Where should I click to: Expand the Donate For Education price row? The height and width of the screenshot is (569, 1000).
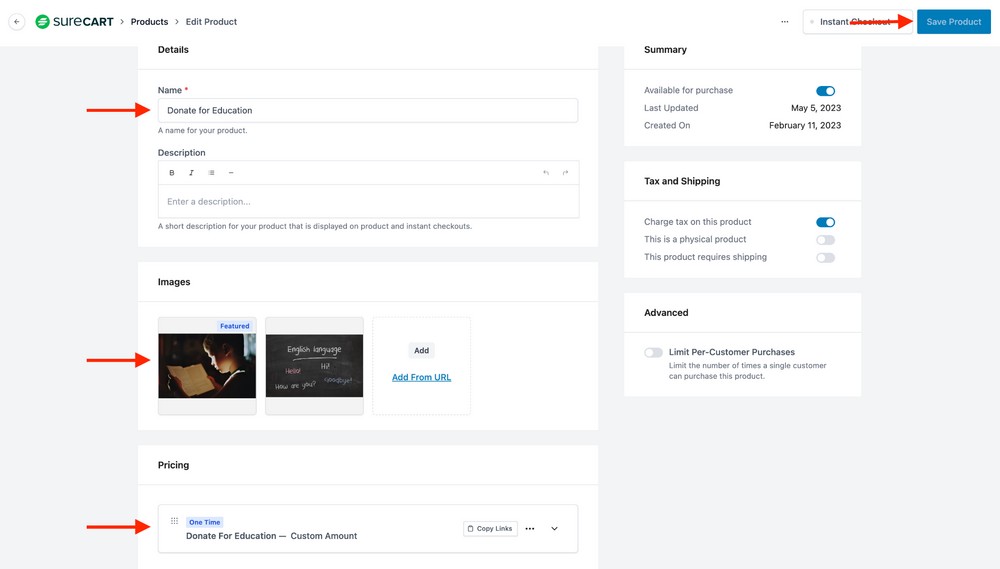[x=555, y=529]
